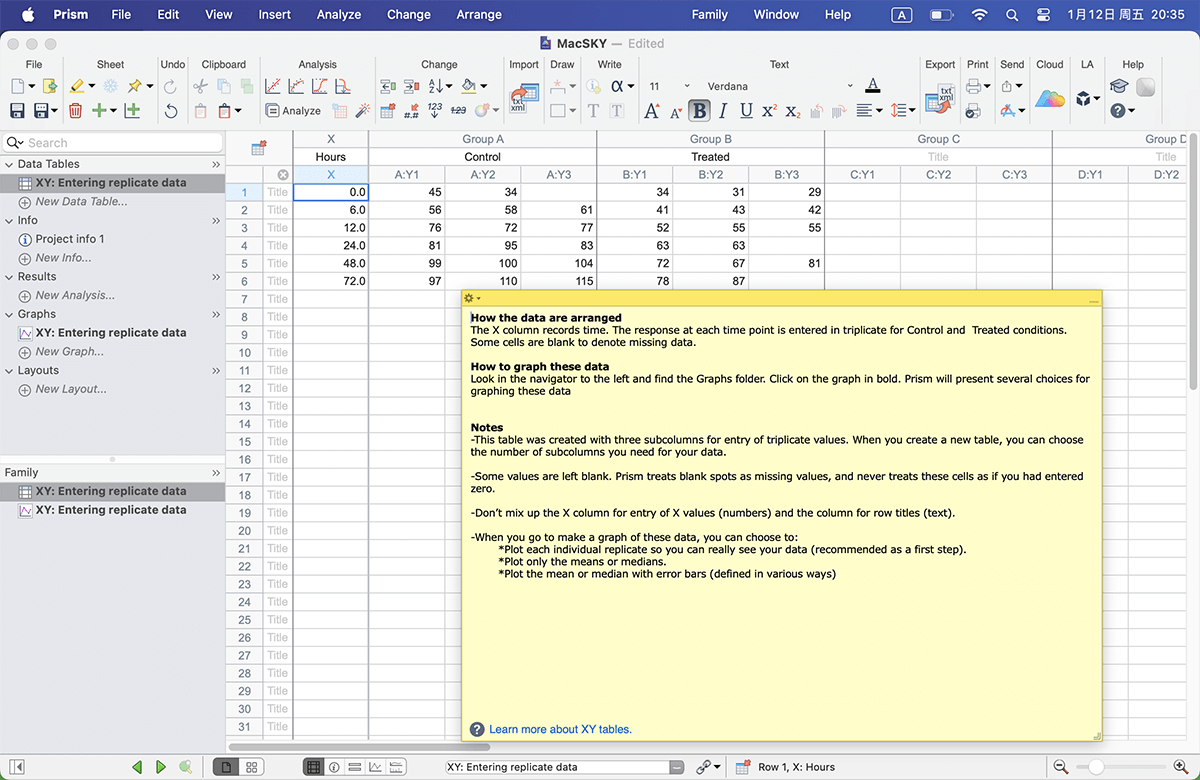Click the Save file icon
The height and width of the screenshot is (780, 1200).
tap(17, 110)
